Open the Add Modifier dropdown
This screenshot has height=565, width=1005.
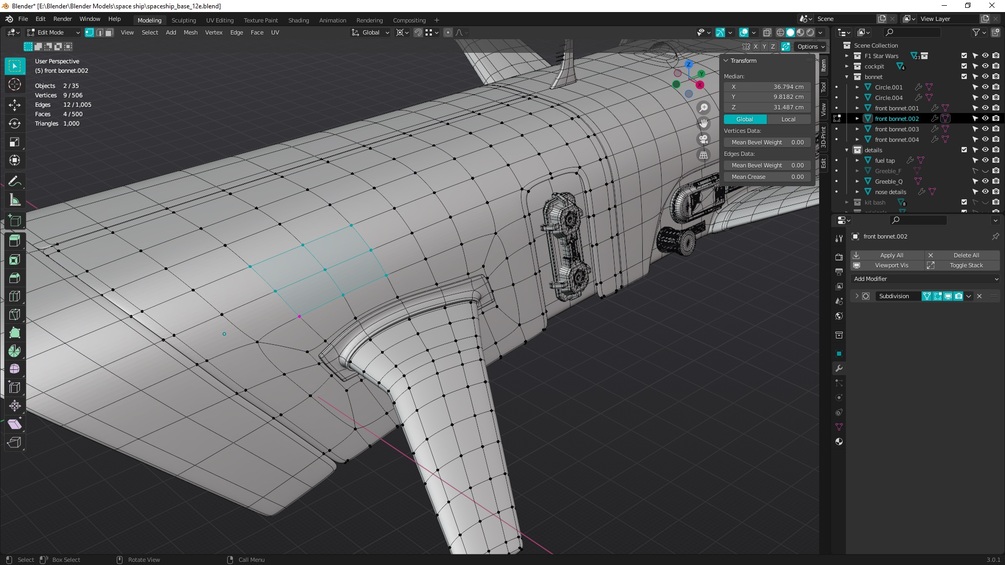point(924,279)
